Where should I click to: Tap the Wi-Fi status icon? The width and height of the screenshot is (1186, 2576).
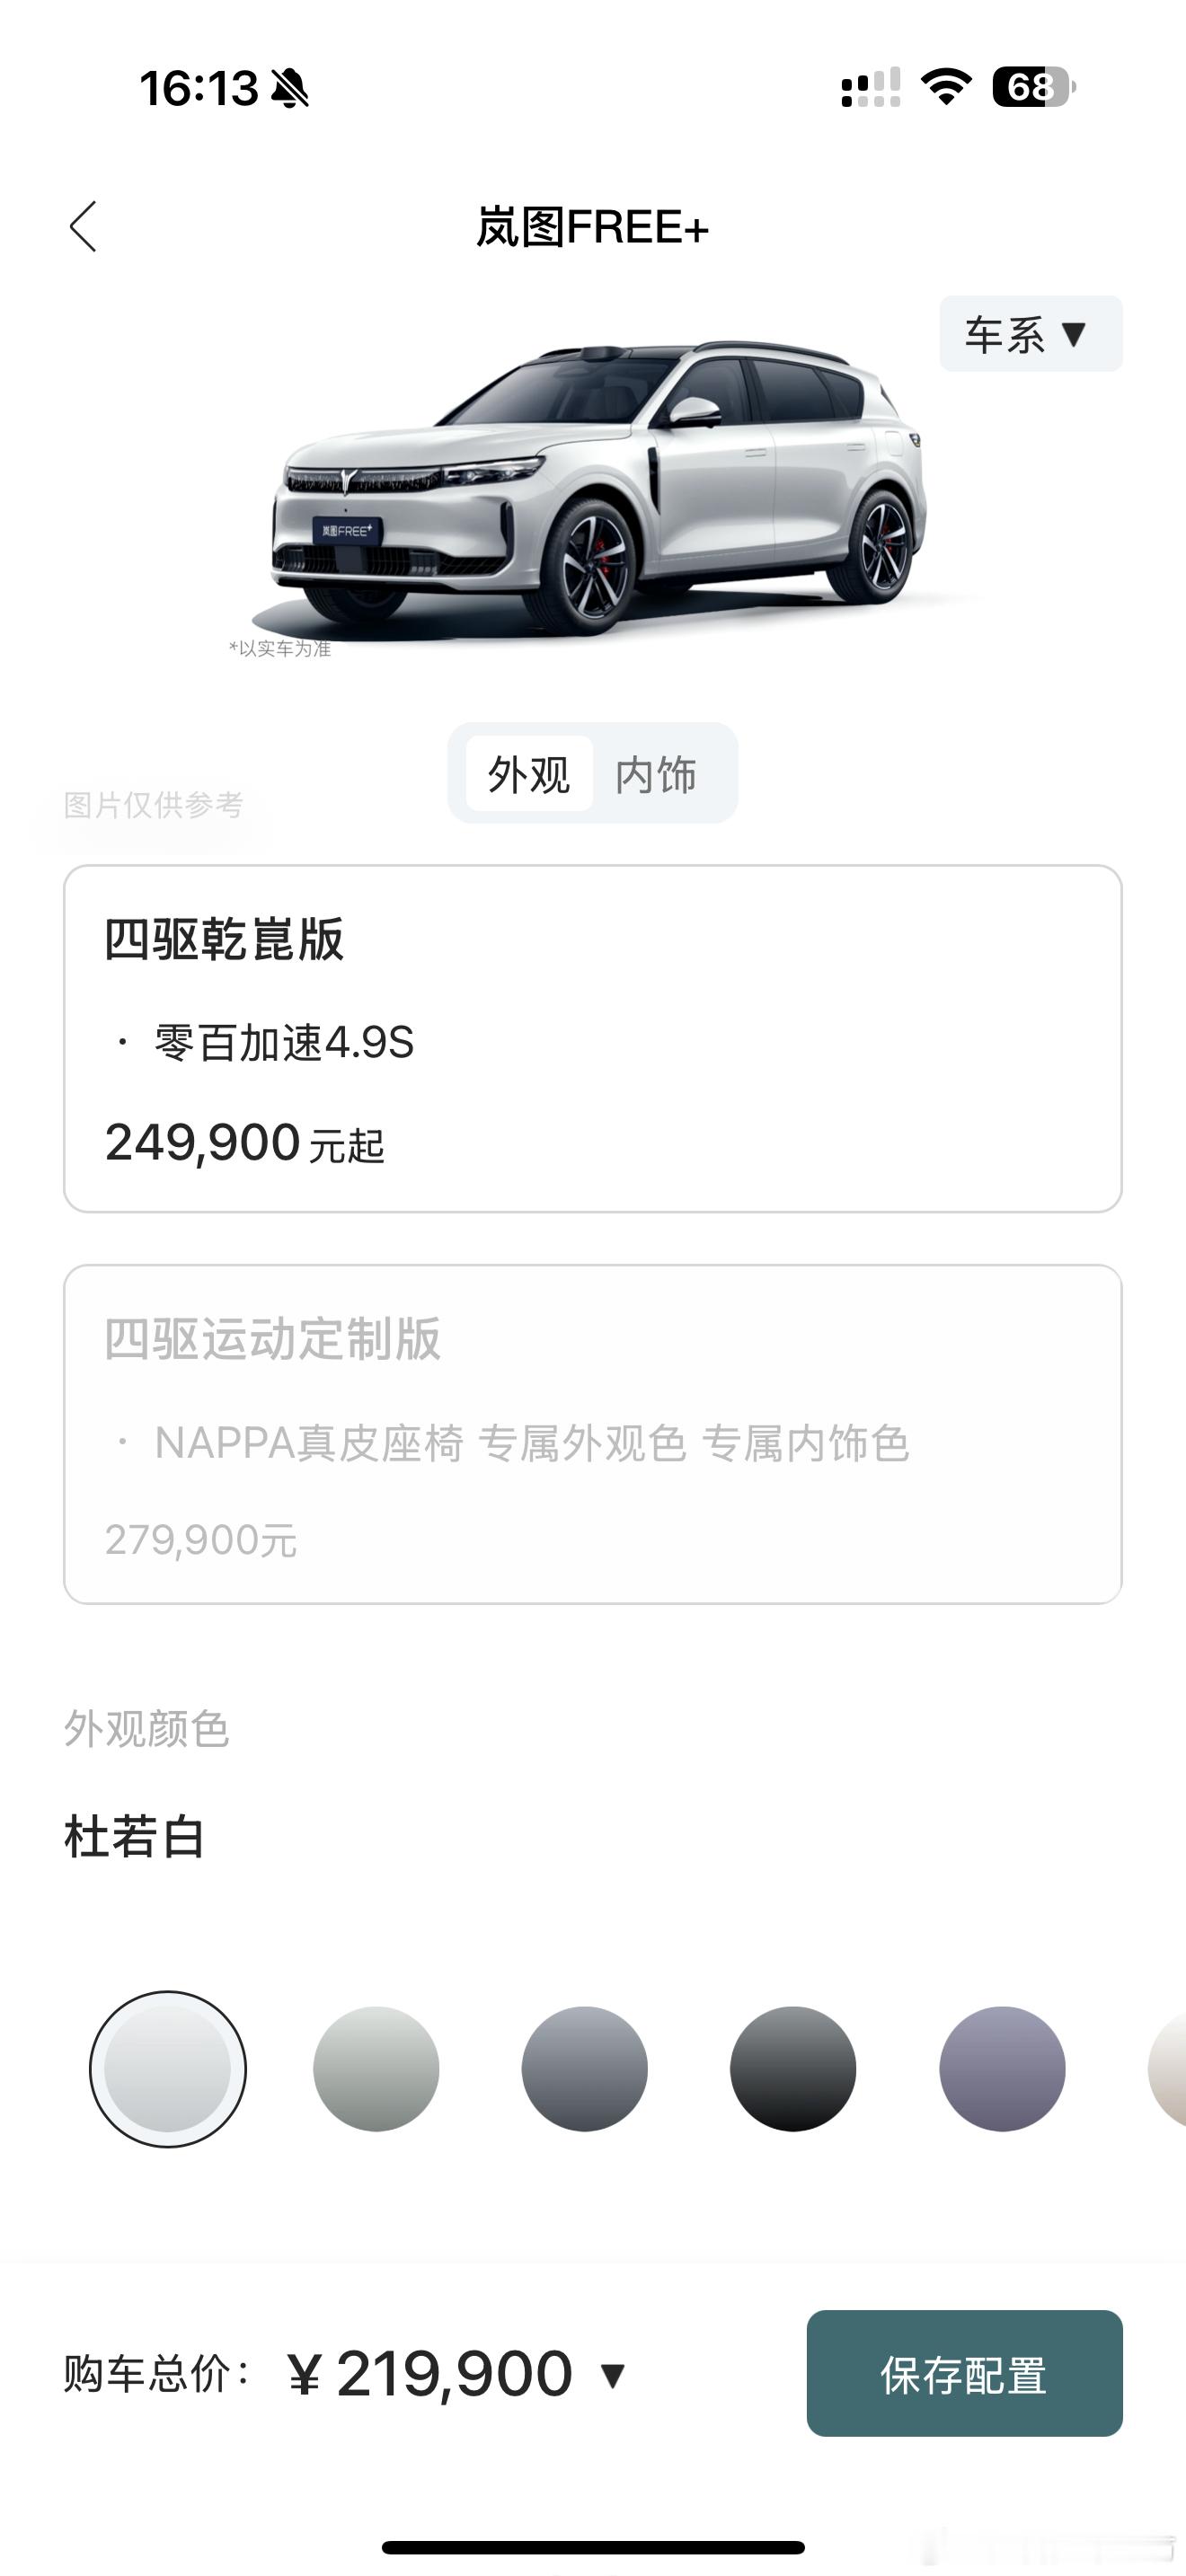pyautogui.click(x=946, y=87)
